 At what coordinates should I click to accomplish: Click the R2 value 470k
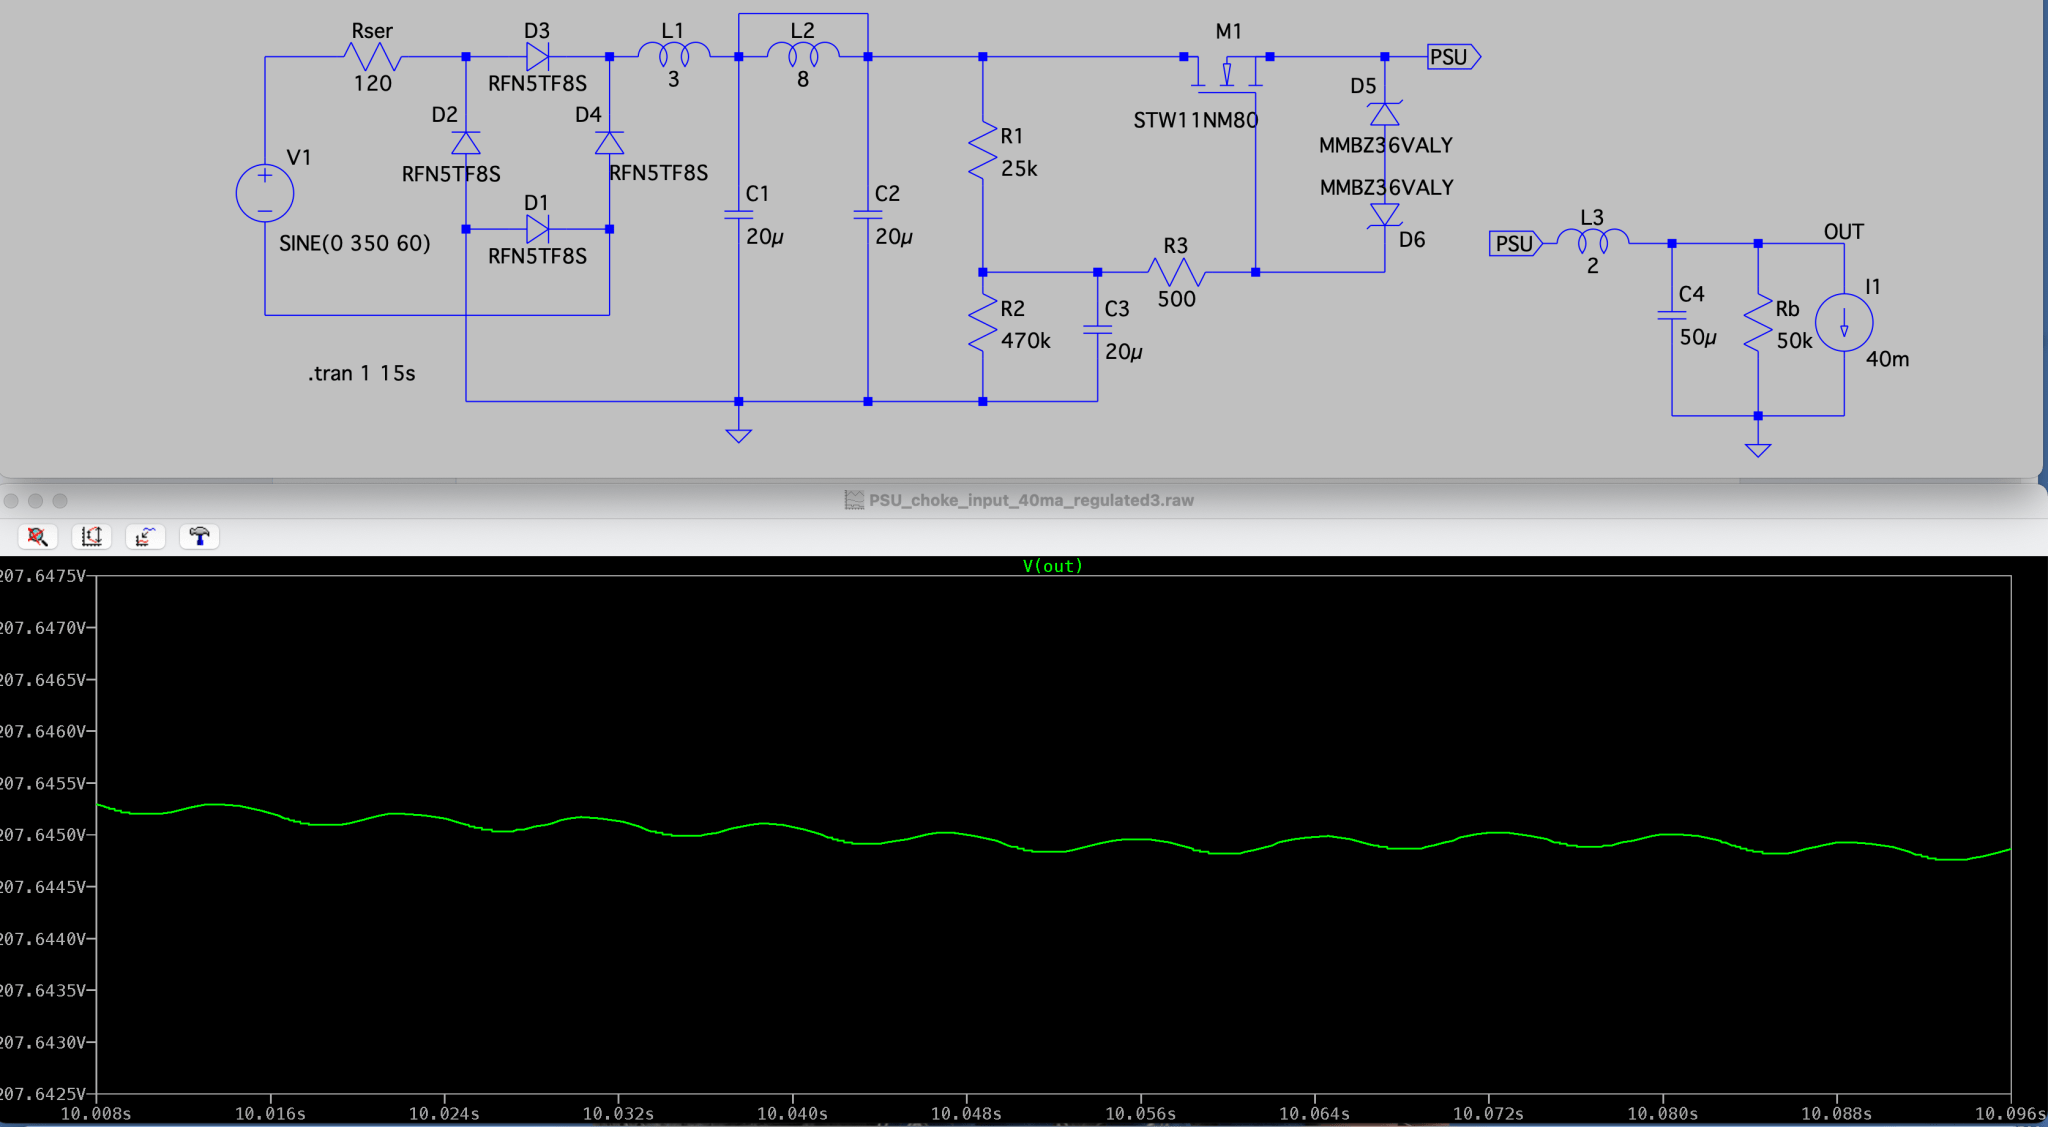pyautogui.click(x=1026, y=341)
